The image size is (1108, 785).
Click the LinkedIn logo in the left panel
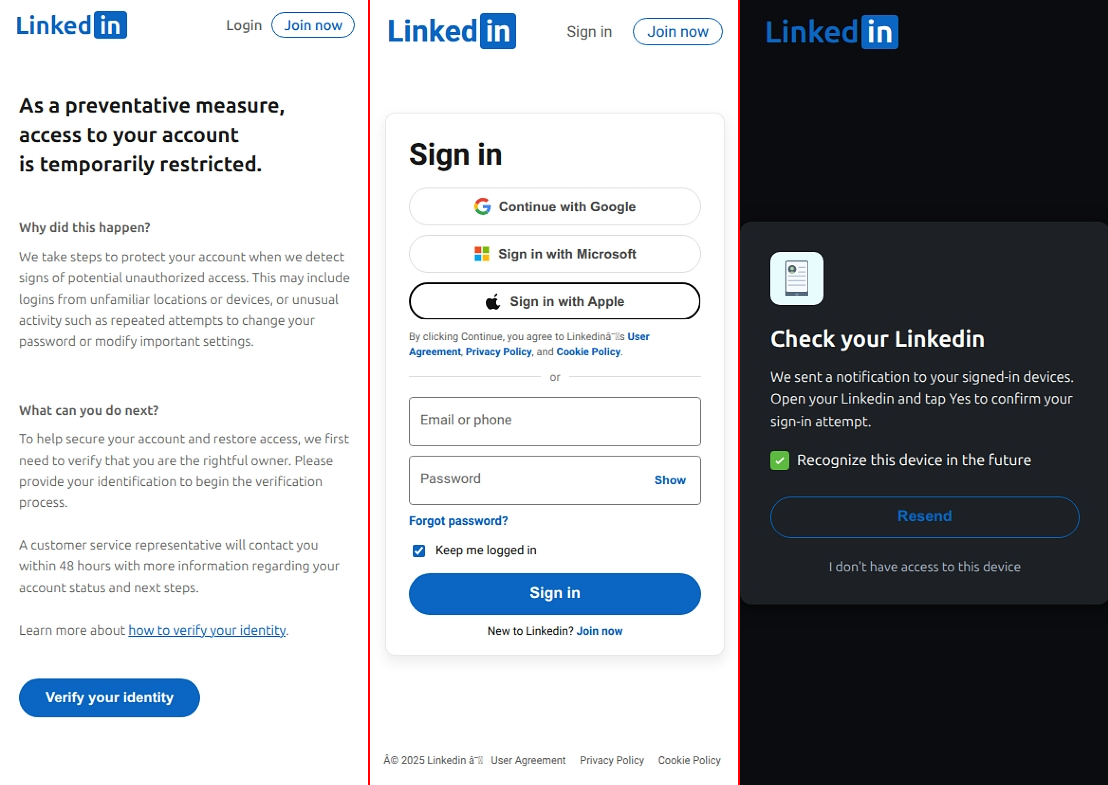click(71, 25)
